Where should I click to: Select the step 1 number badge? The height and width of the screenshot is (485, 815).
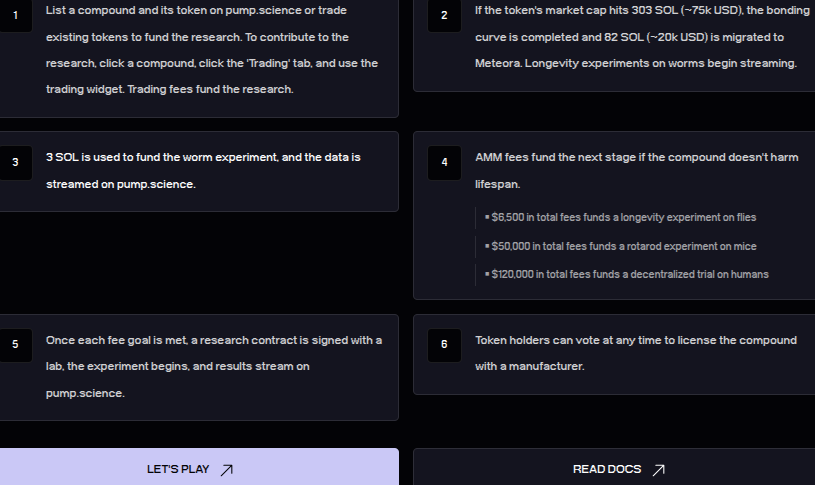(16, 16)
